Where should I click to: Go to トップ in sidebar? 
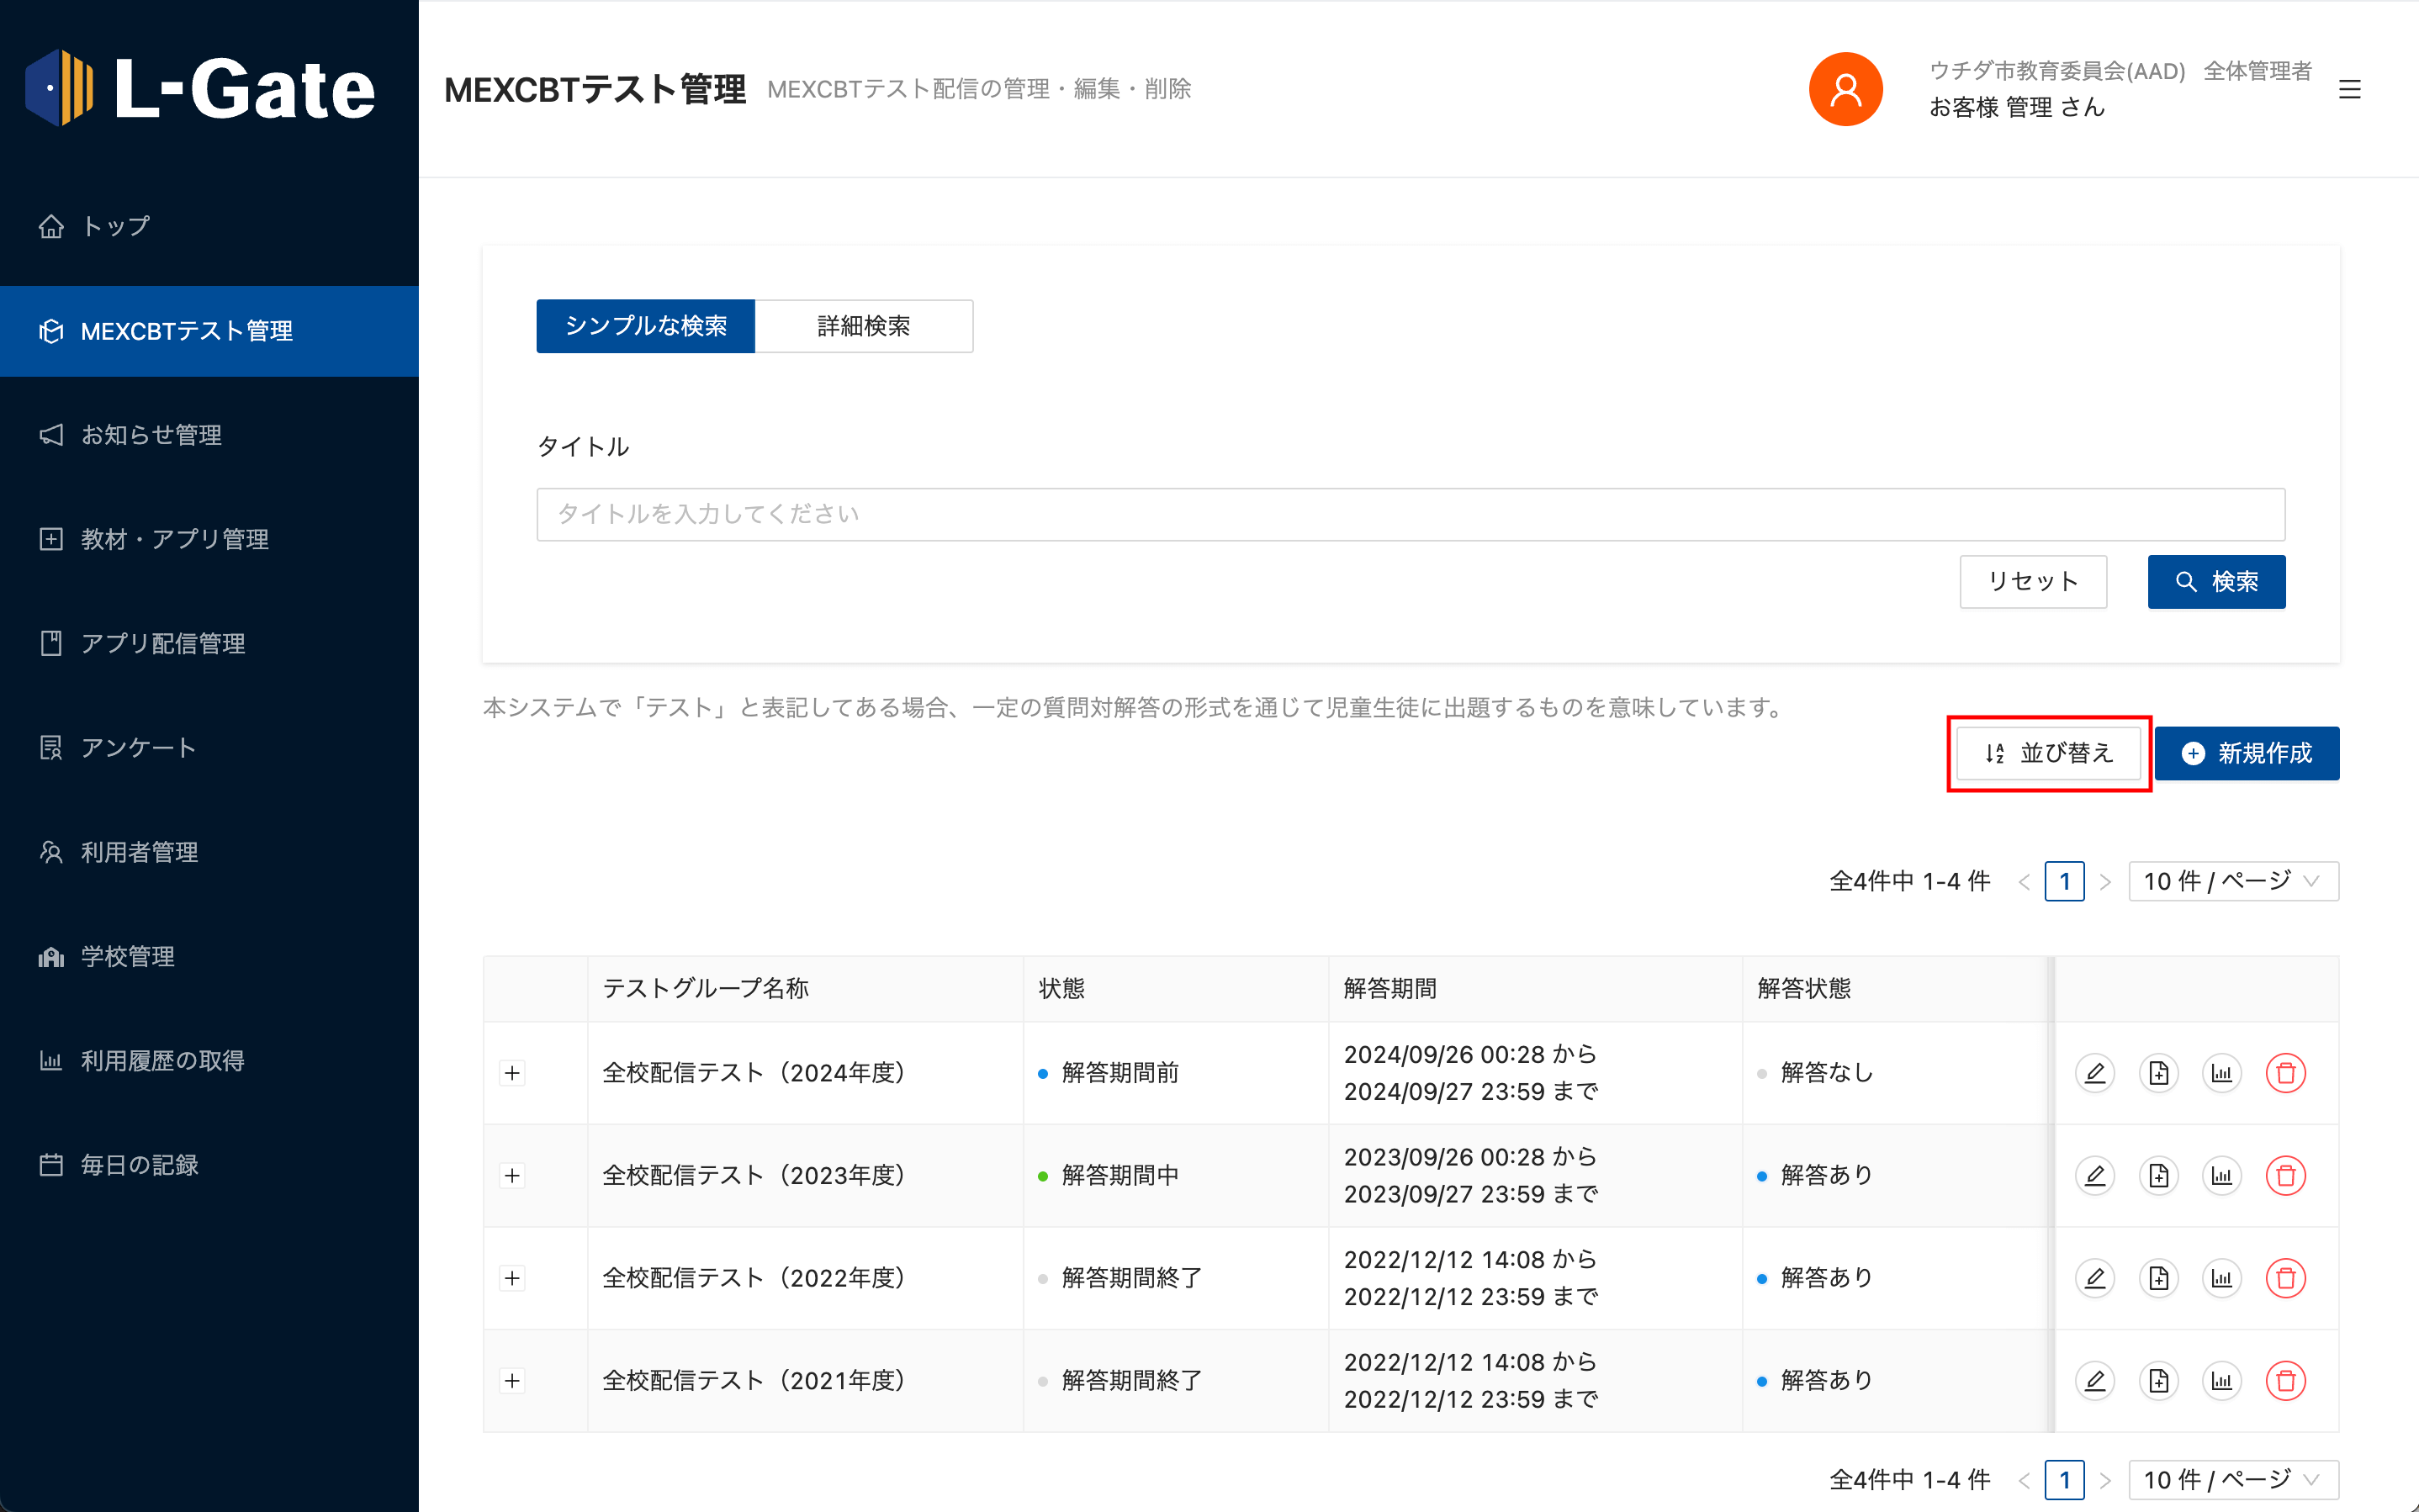point(209,226)
